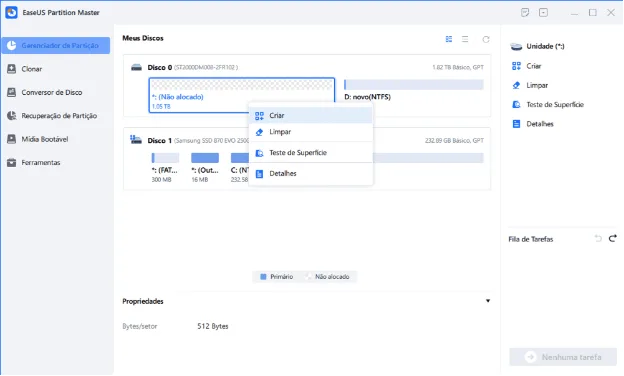Click the refresh disks icon
The height and width of the screenshot is (376, 624).
pos(486,39)
